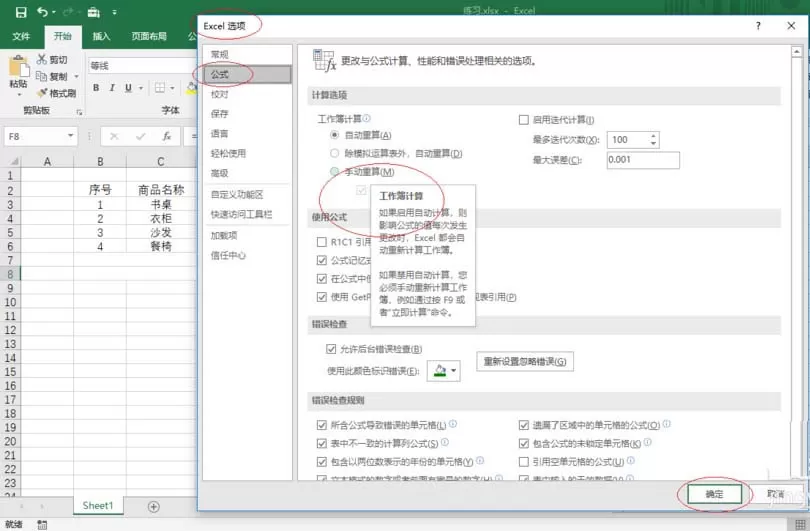Open the Name Box dropdown arrow
The width and height of the screenshot is (810, 531).
(x=71, y=136)
